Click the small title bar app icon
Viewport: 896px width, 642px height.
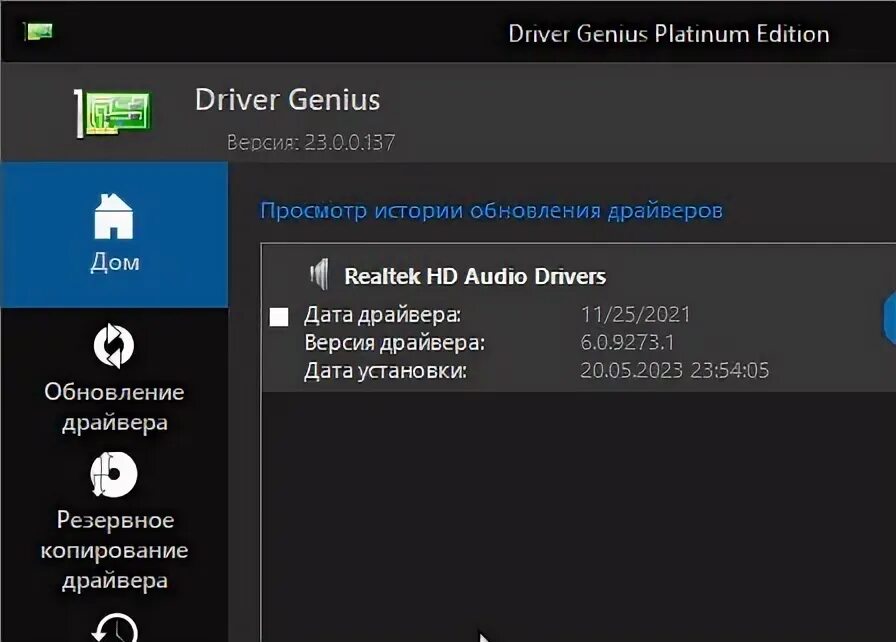point(38,31)
